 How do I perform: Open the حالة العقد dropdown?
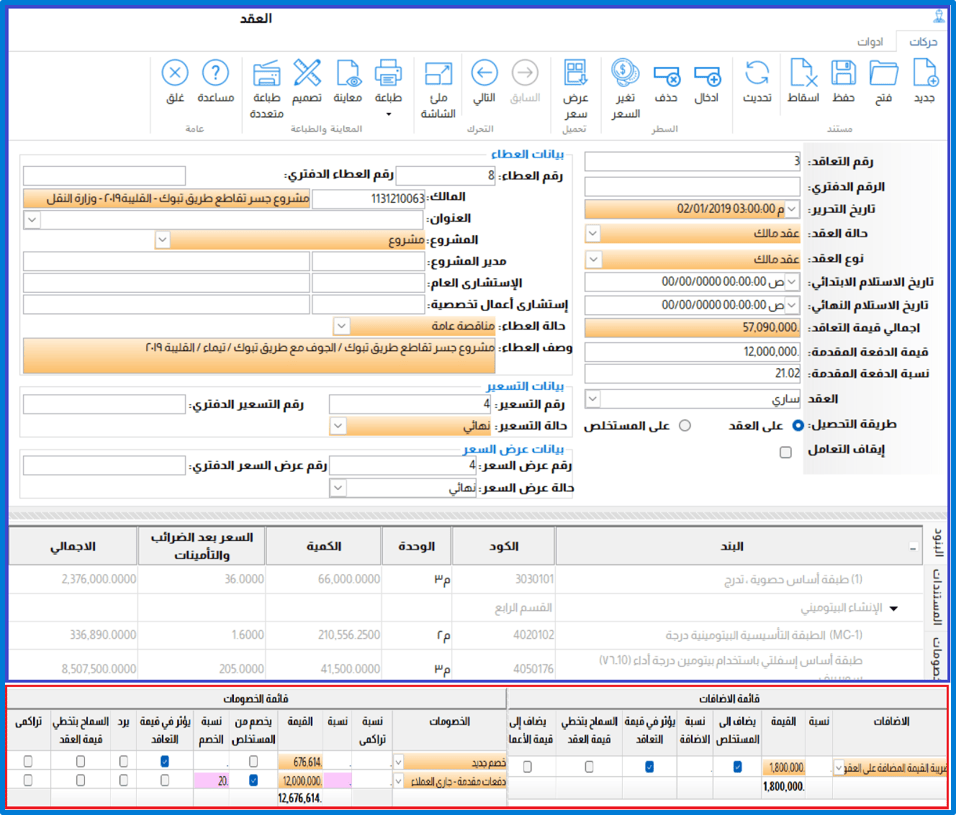(x=593, y=233)
